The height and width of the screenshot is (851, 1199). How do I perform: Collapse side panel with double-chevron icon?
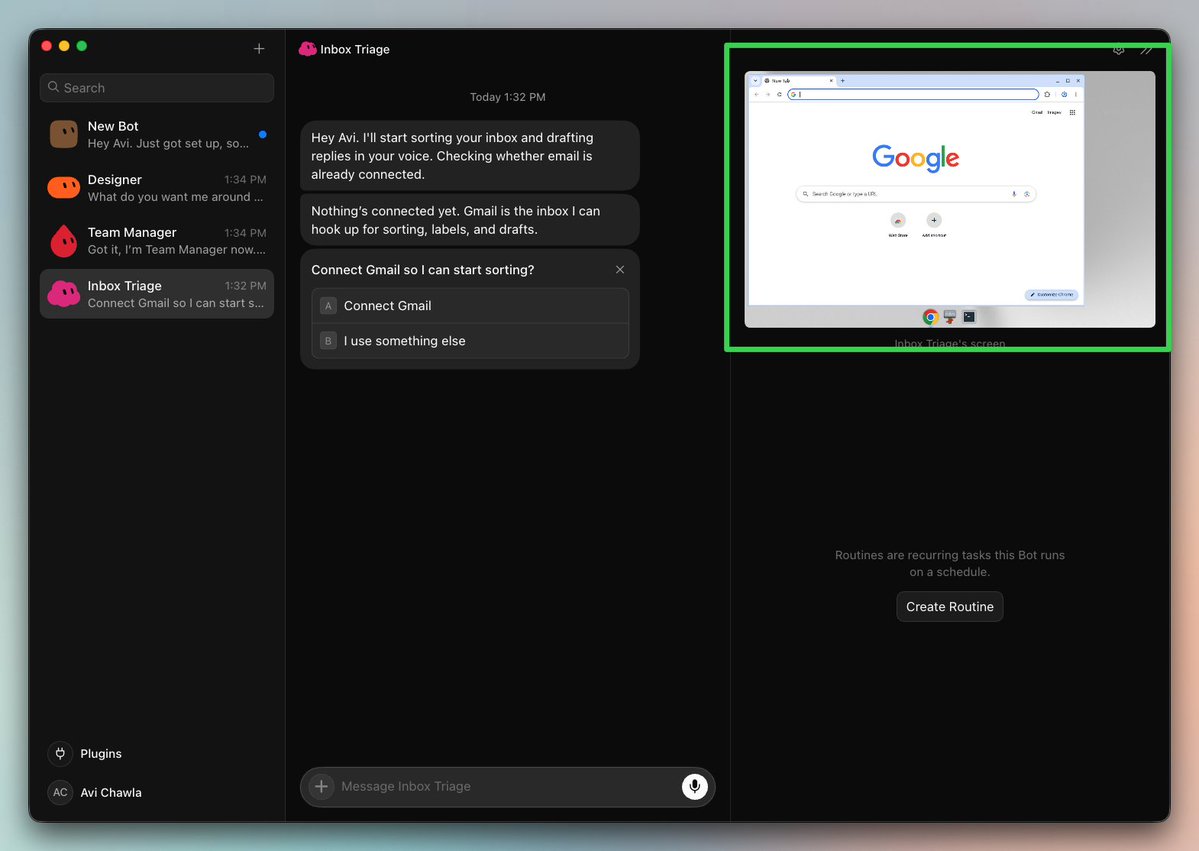point(1146,50)
